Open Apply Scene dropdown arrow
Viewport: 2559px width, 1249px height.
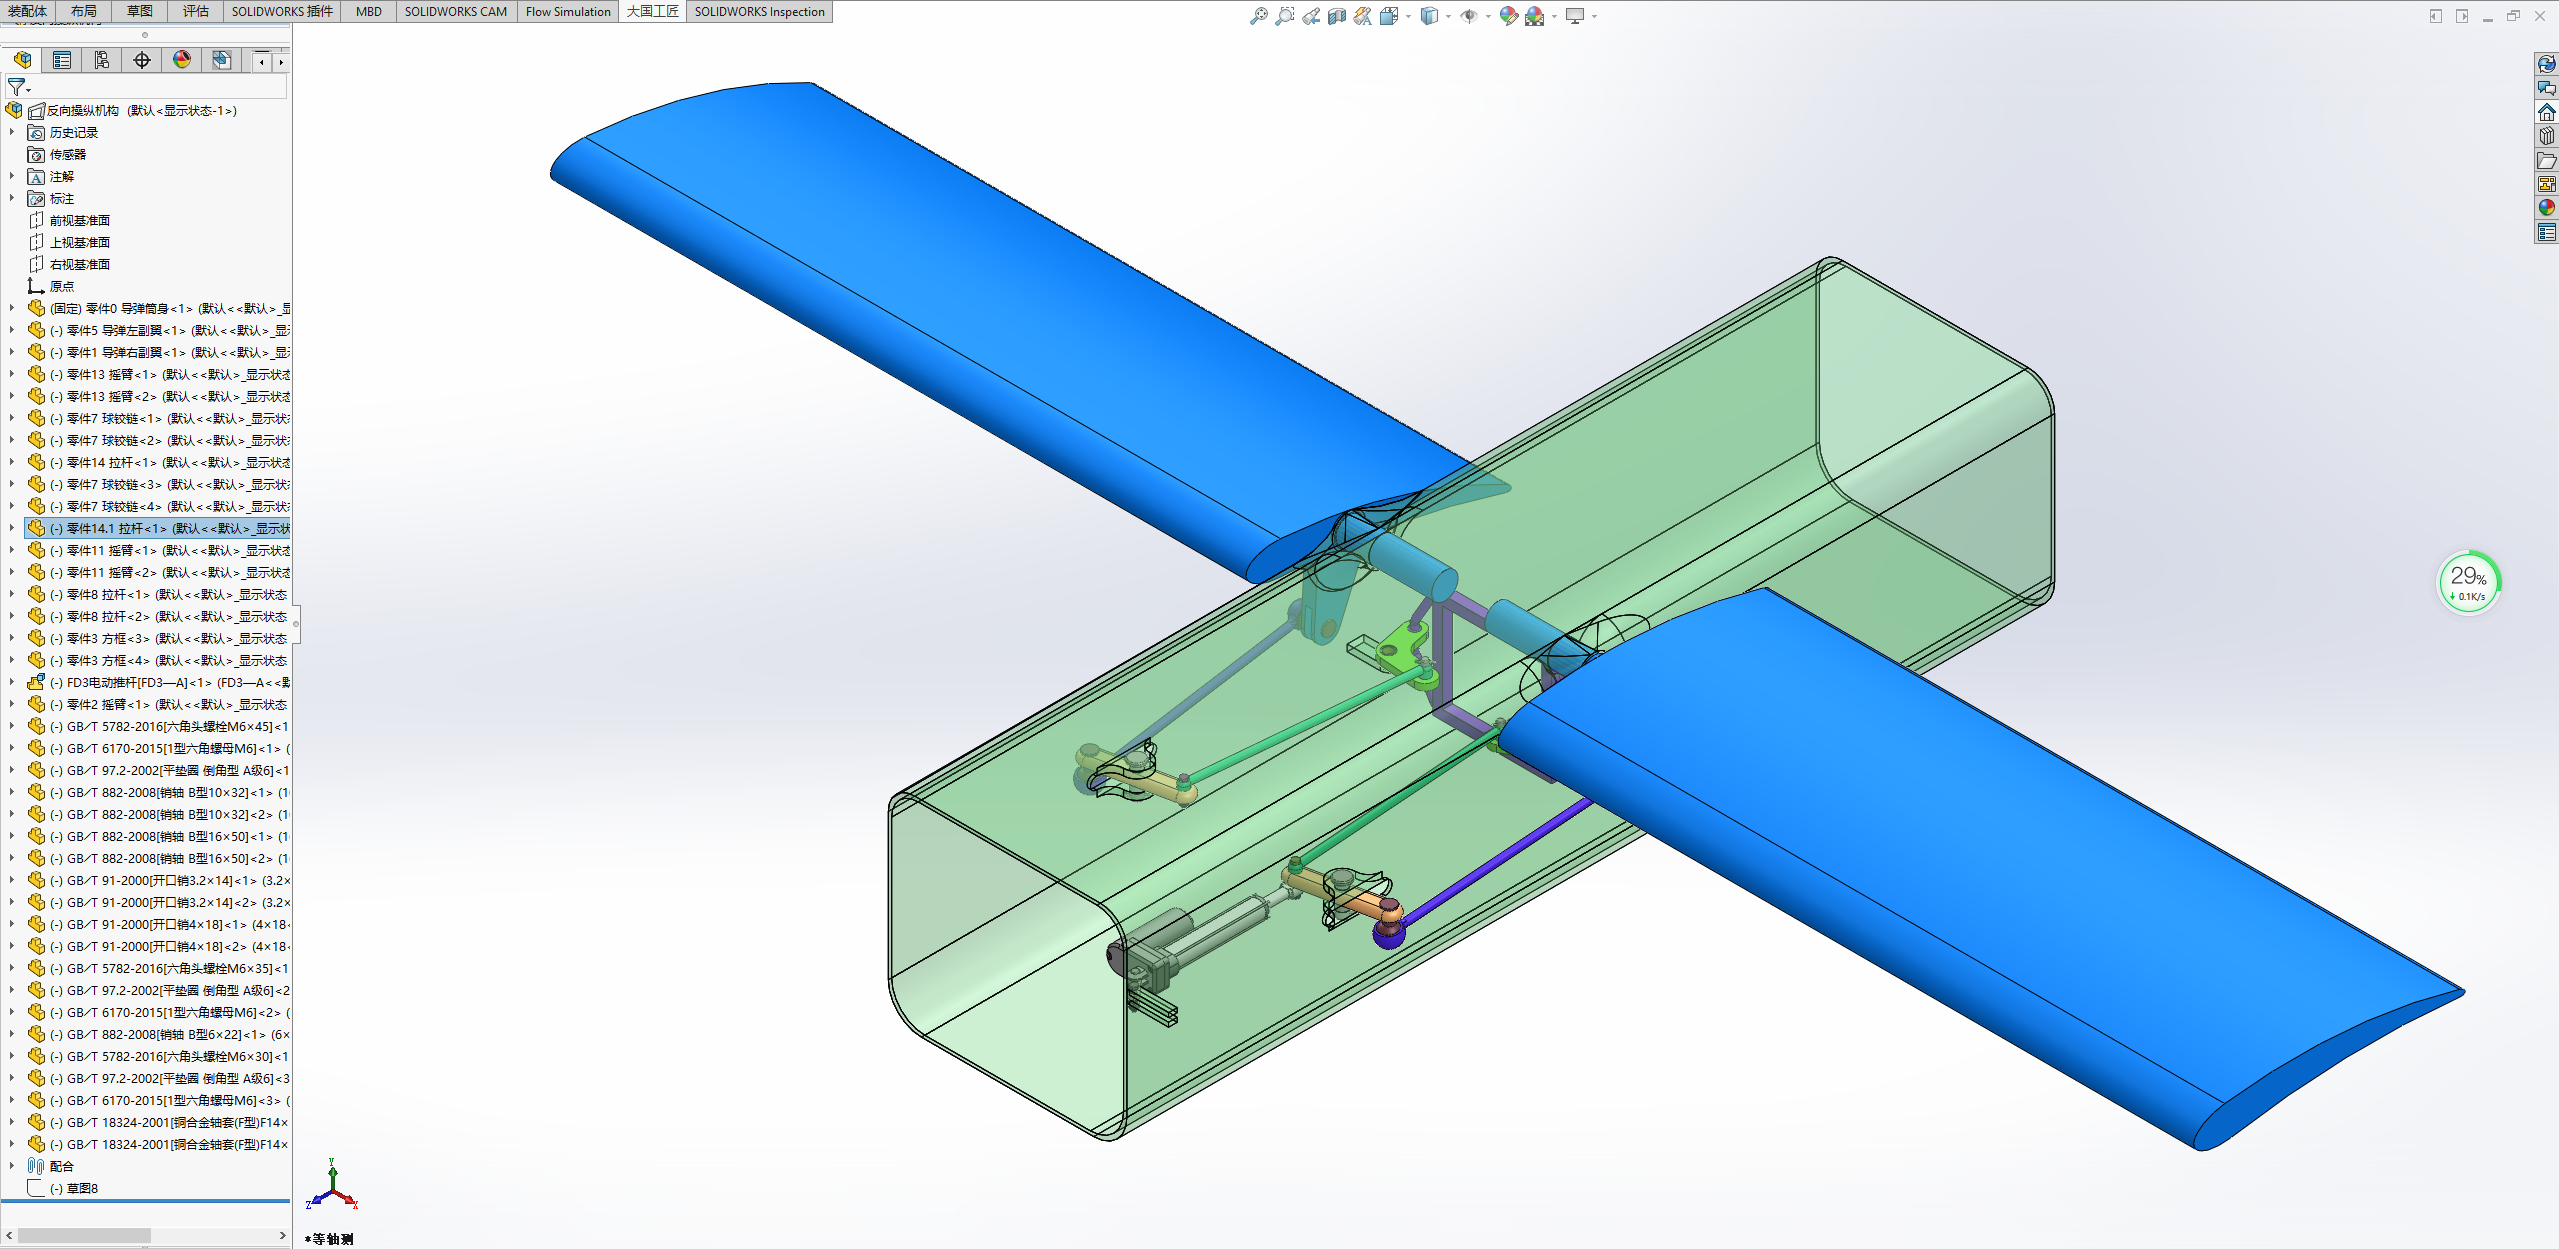[1554, 16]
